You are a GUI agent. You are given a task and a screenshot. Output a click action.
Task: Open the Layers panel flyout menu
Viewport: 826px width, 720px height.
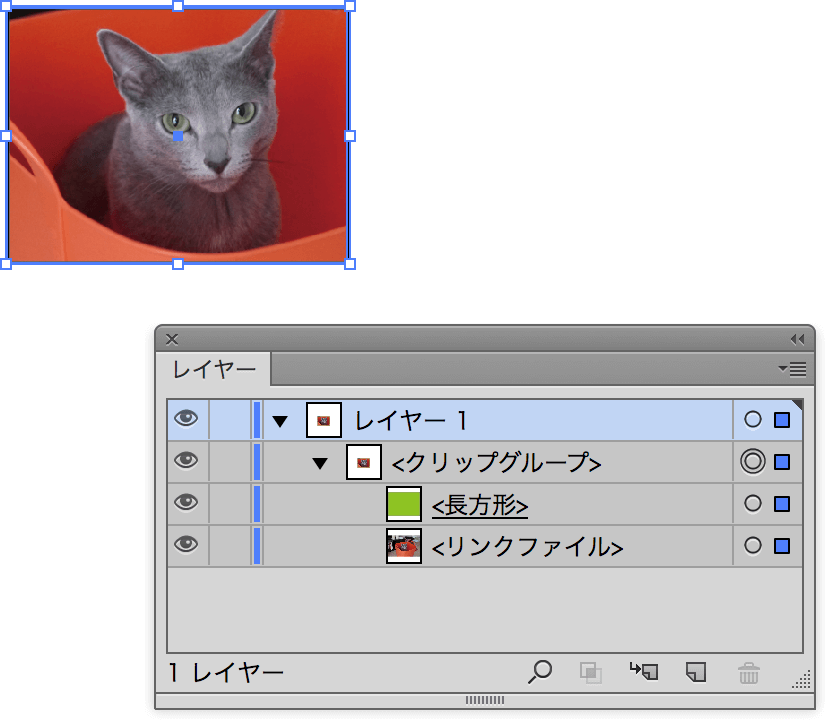[x=793, y=369]
